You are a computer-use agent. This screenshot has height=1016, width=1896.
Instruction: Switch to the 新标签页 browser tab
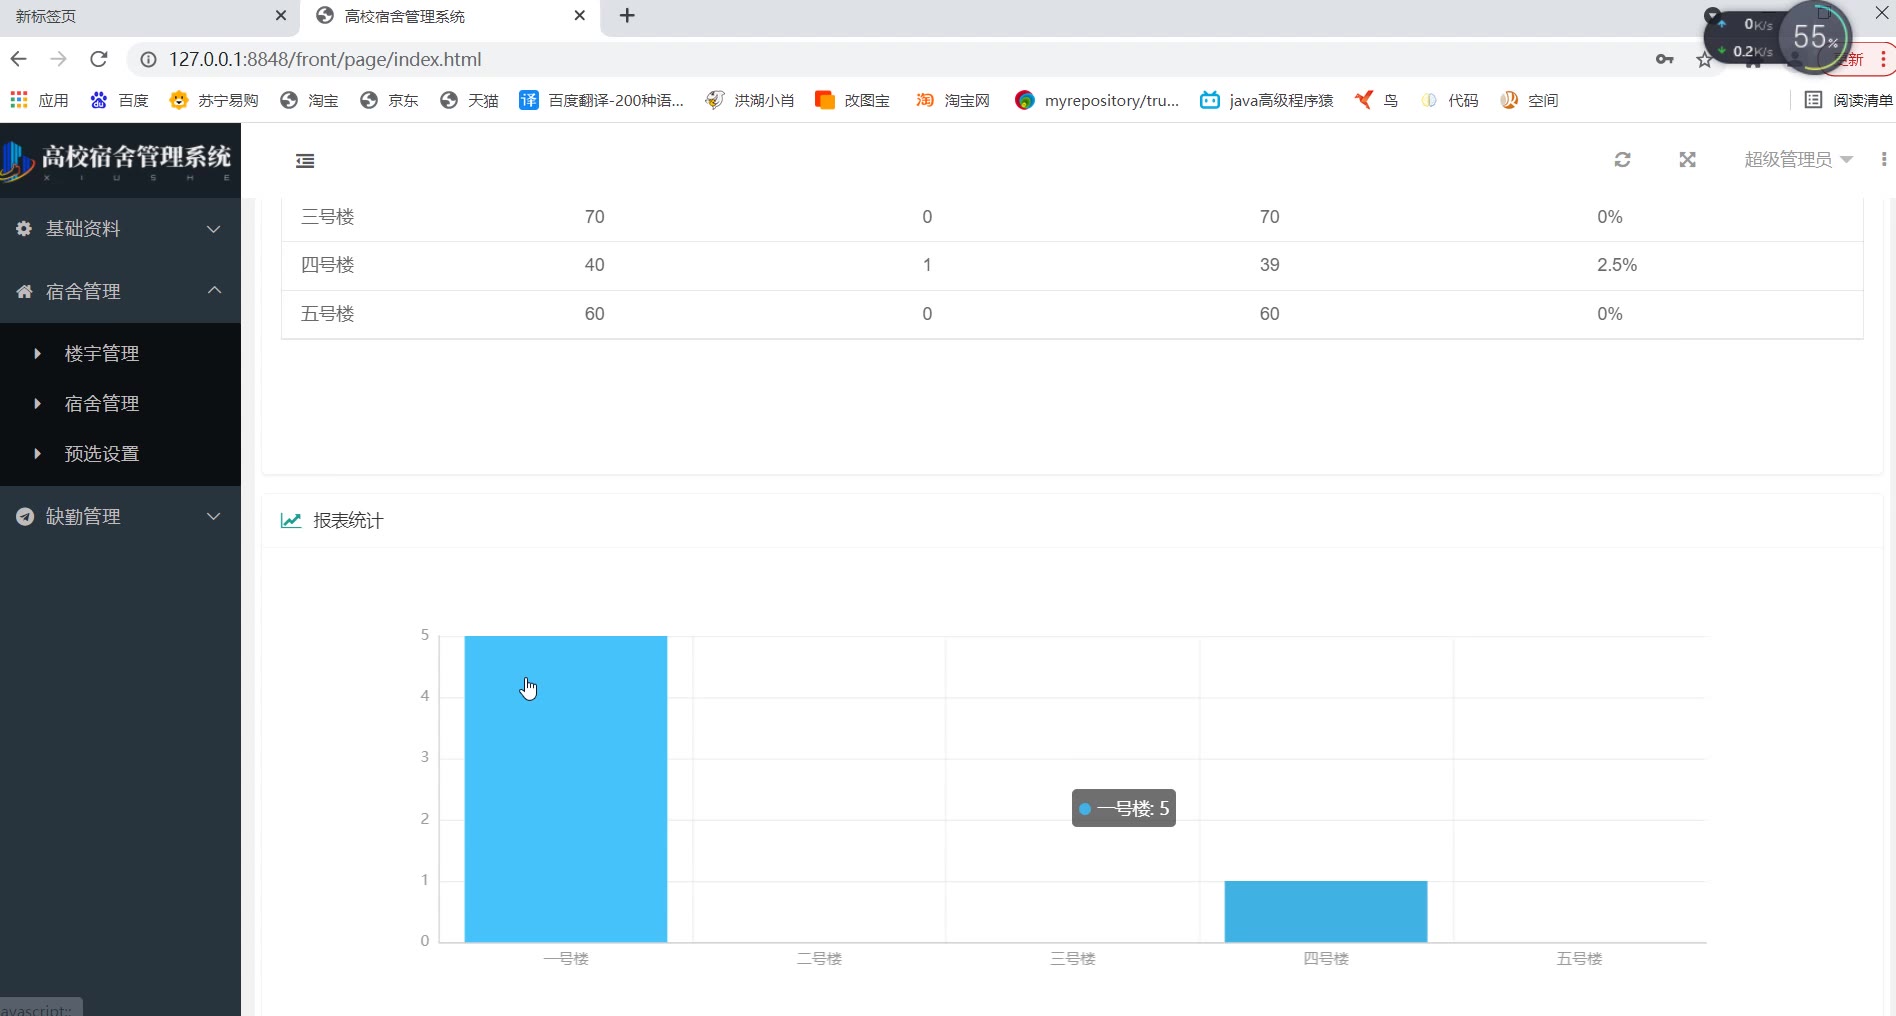[x=150, y=17]
